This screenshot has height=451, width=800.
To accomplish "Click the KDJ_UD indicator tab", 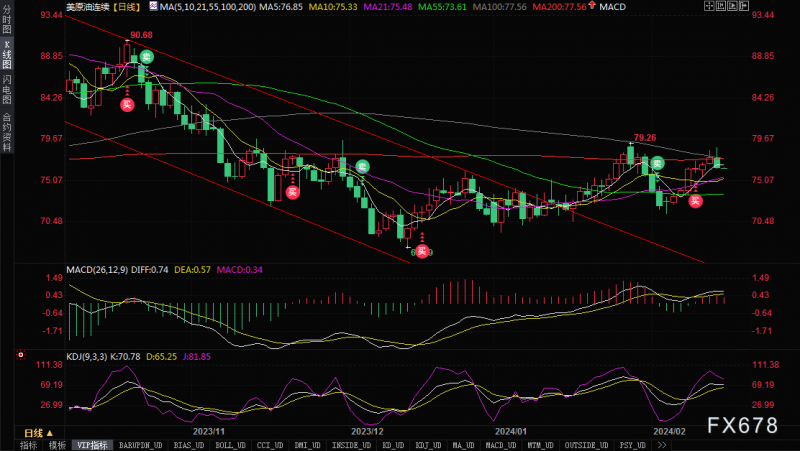I will point(428,445).
